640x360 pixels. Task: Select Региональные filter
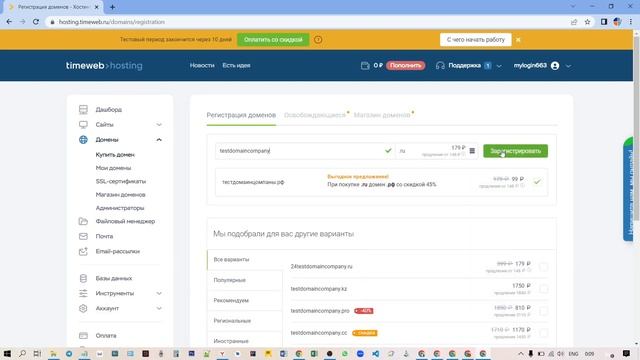click(245, 321)
